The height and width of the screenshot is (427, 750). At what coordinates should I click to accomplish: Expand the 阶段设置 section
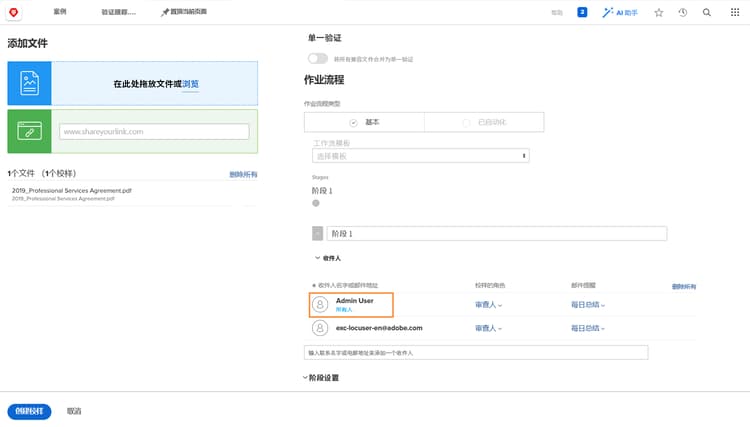[321, 378]
